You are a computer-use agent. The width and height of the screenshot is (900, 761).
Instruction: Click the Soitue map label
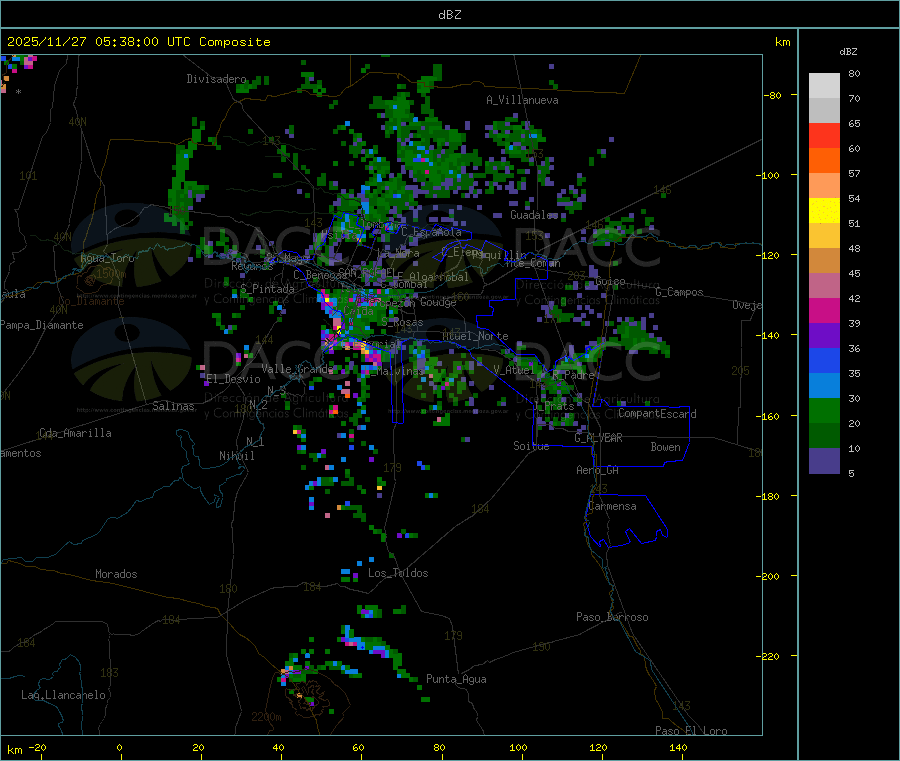tap(531, 446)
